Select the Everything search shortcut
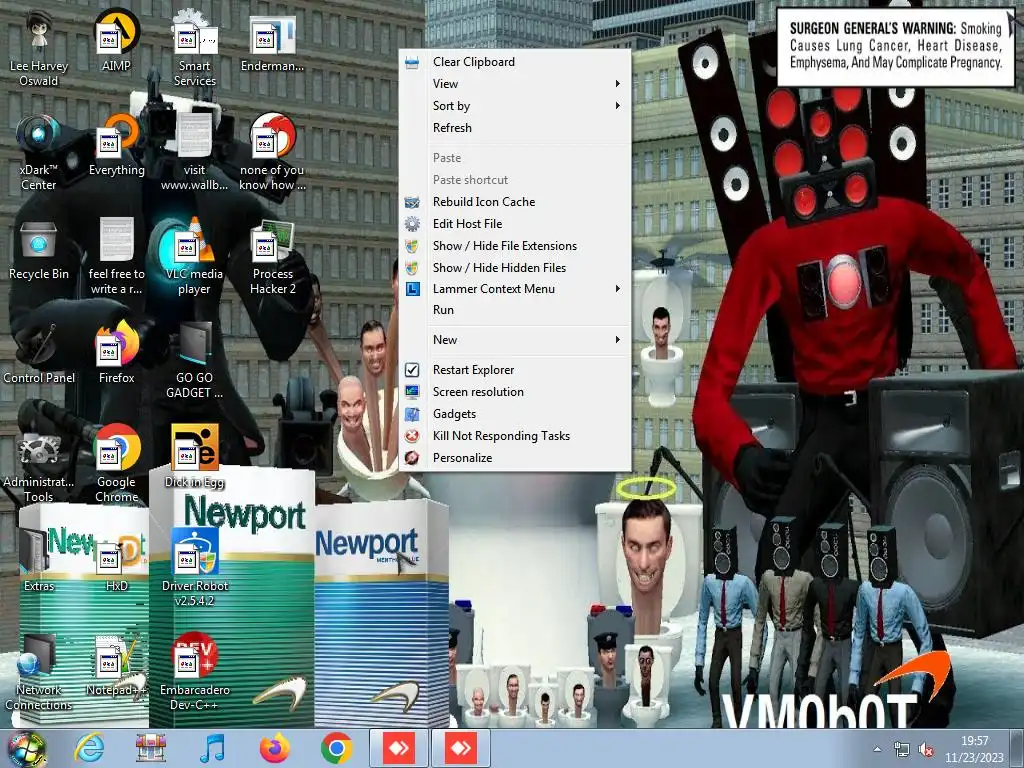The image size is (1024, 768). (x=116, y=146)
